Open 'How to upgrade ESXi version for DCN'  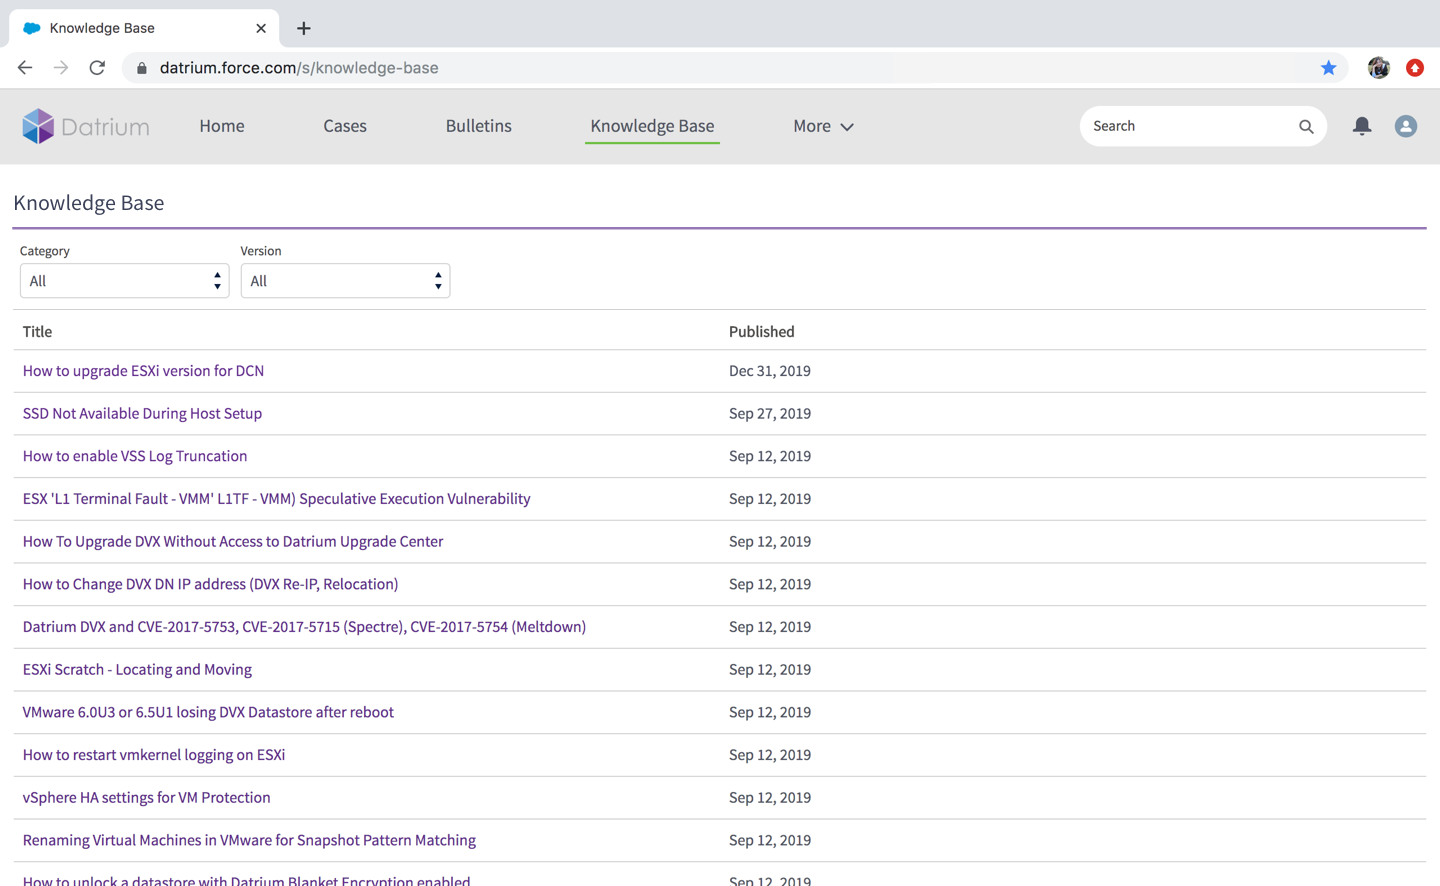click(143, 371)
